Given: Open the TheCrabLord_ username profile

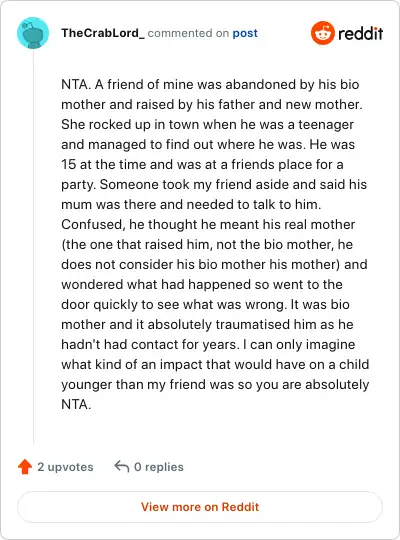Looking at the screenshot, I should point(103,33).
